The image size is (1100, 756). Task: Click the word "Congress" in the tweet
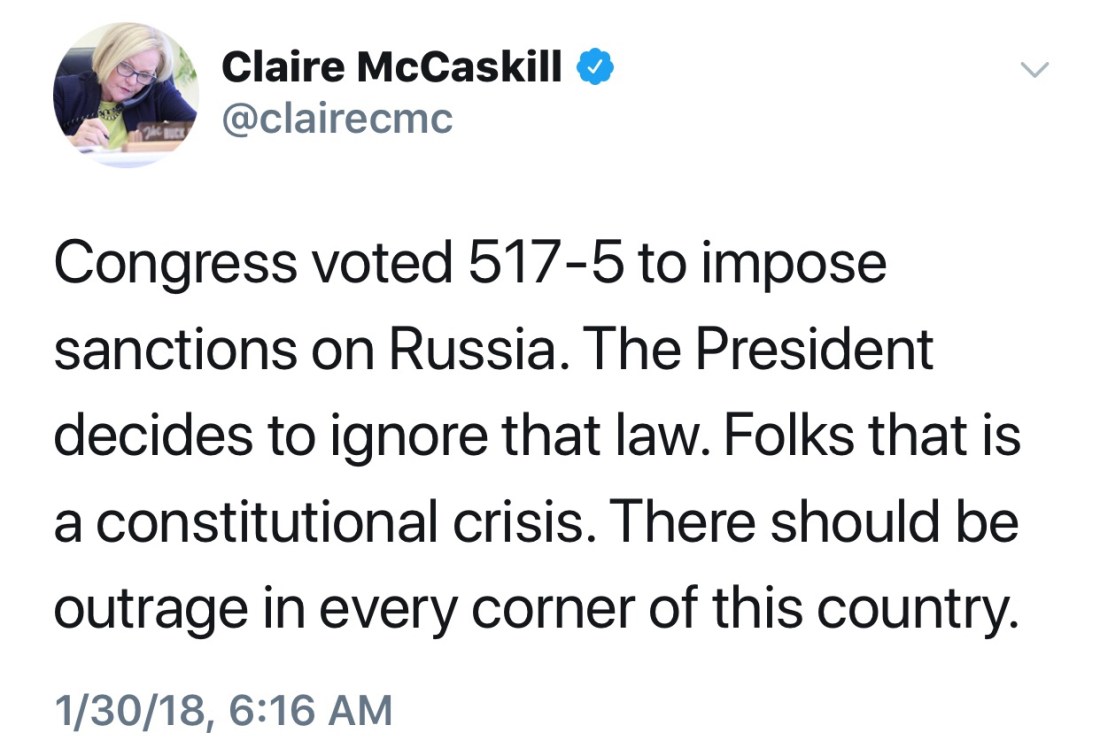175,264
